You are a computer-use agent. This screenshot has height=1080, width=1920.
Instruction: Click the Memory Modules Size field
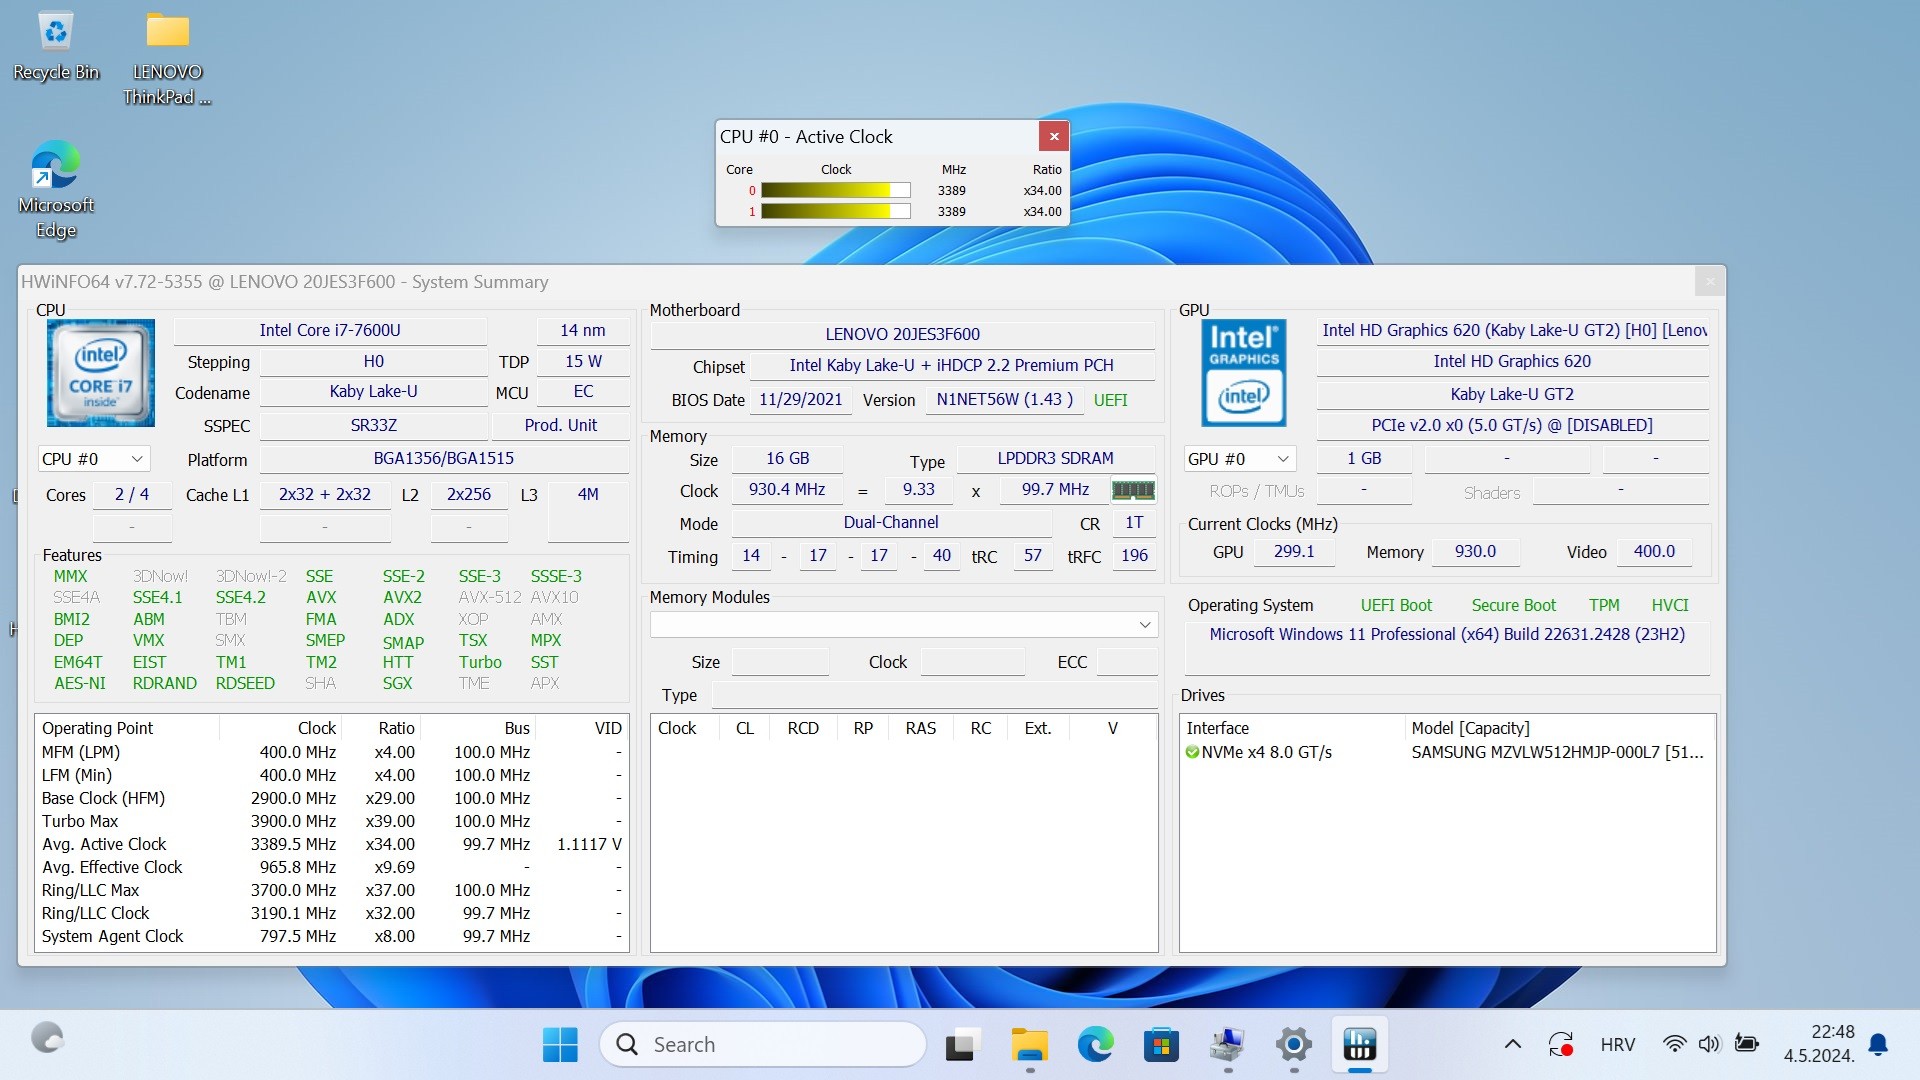[780, 662]
